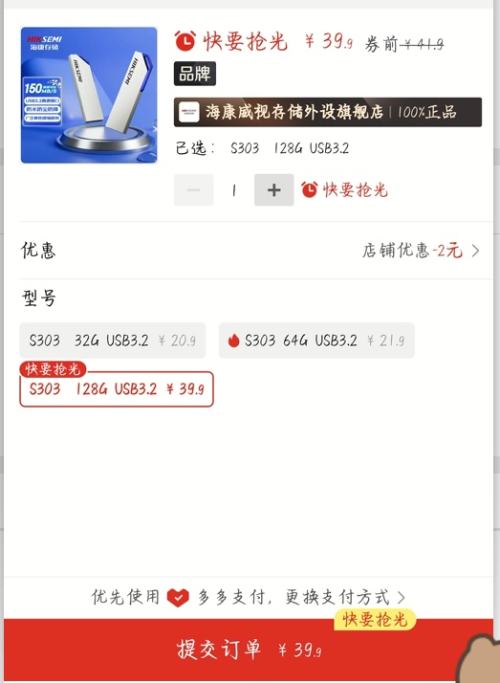500x683 pixels.
Task: Select the S303 128G USB3.2 option
Action: [117, 389]
